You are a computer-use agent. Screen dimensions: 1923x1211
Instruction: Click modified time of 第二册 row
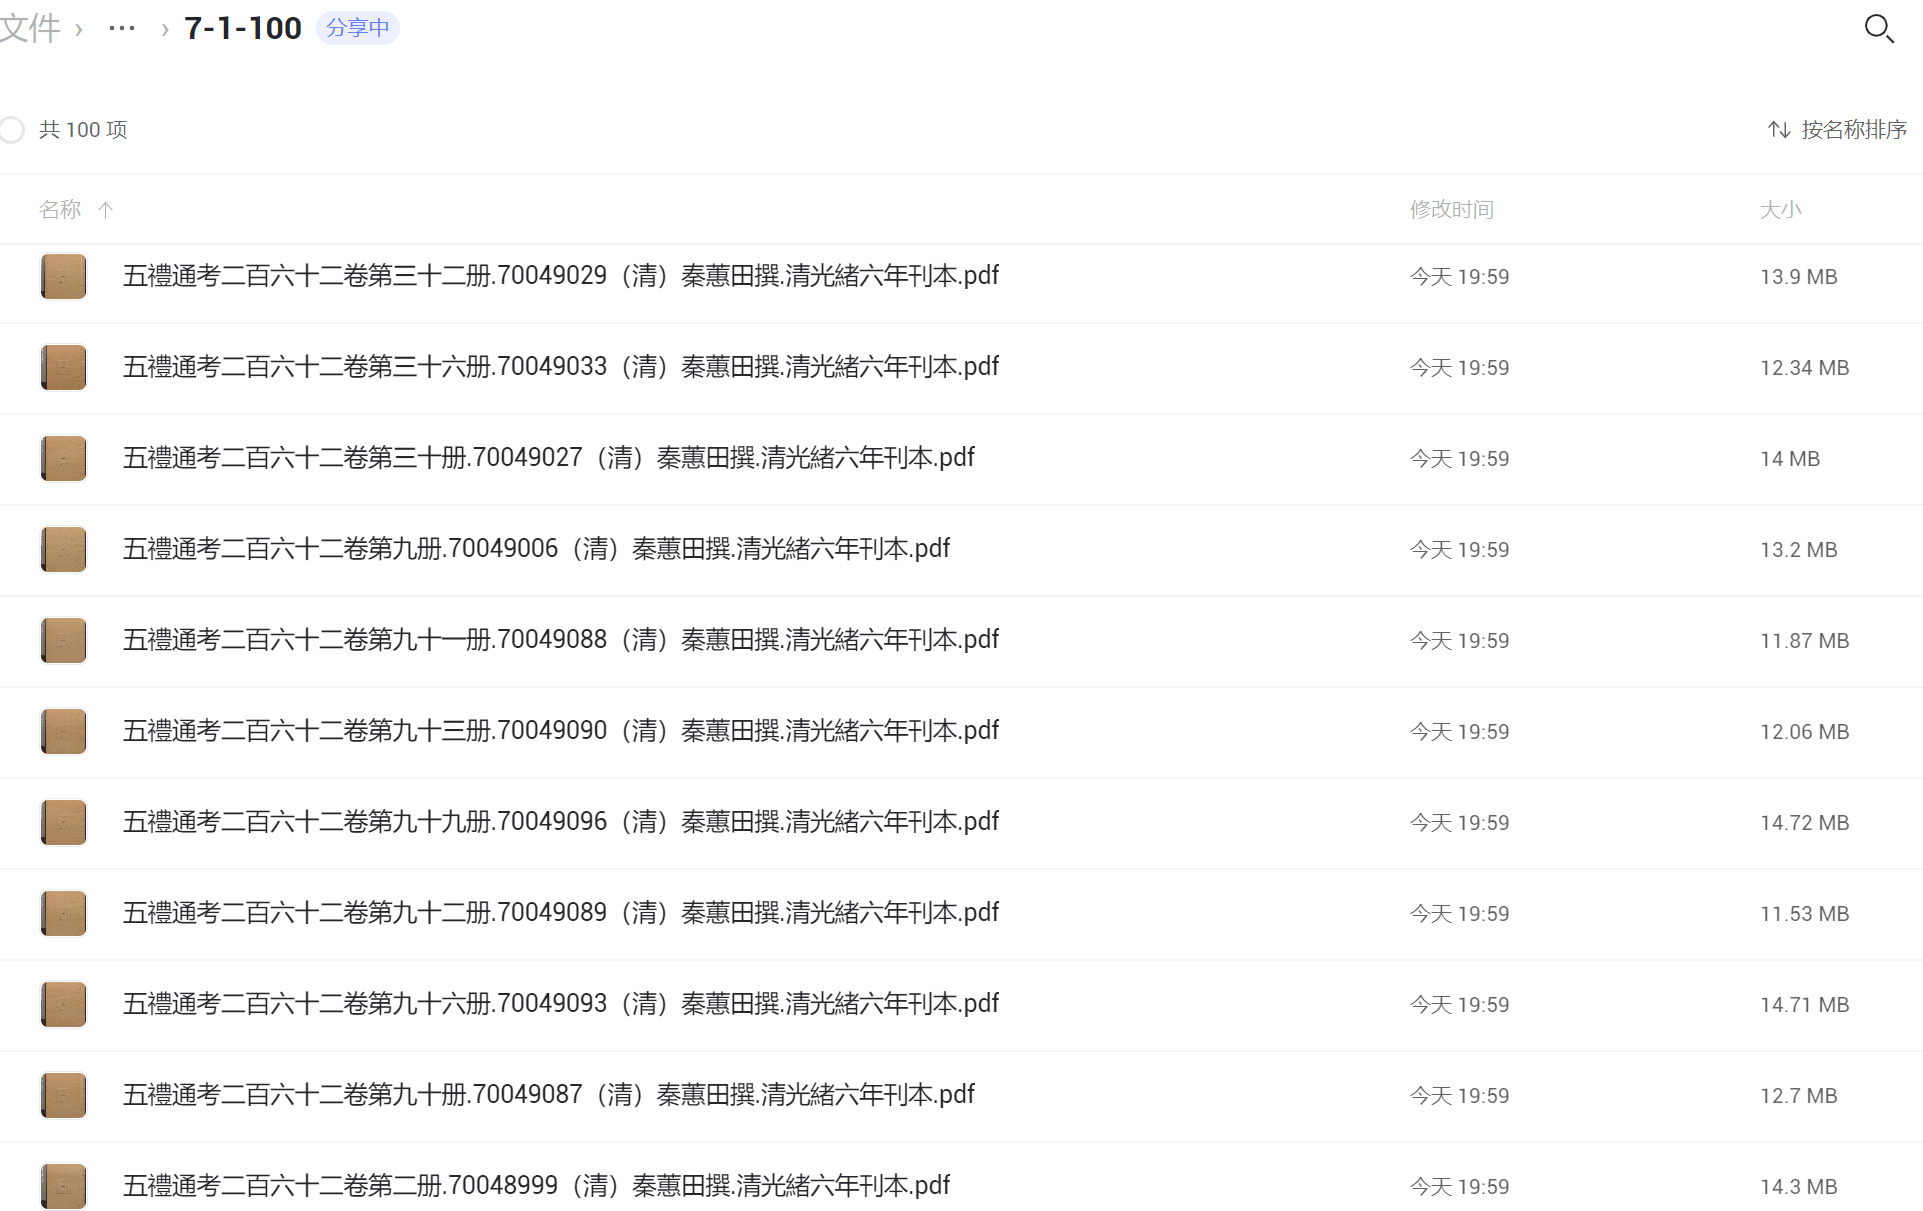click(1459, 1187)
